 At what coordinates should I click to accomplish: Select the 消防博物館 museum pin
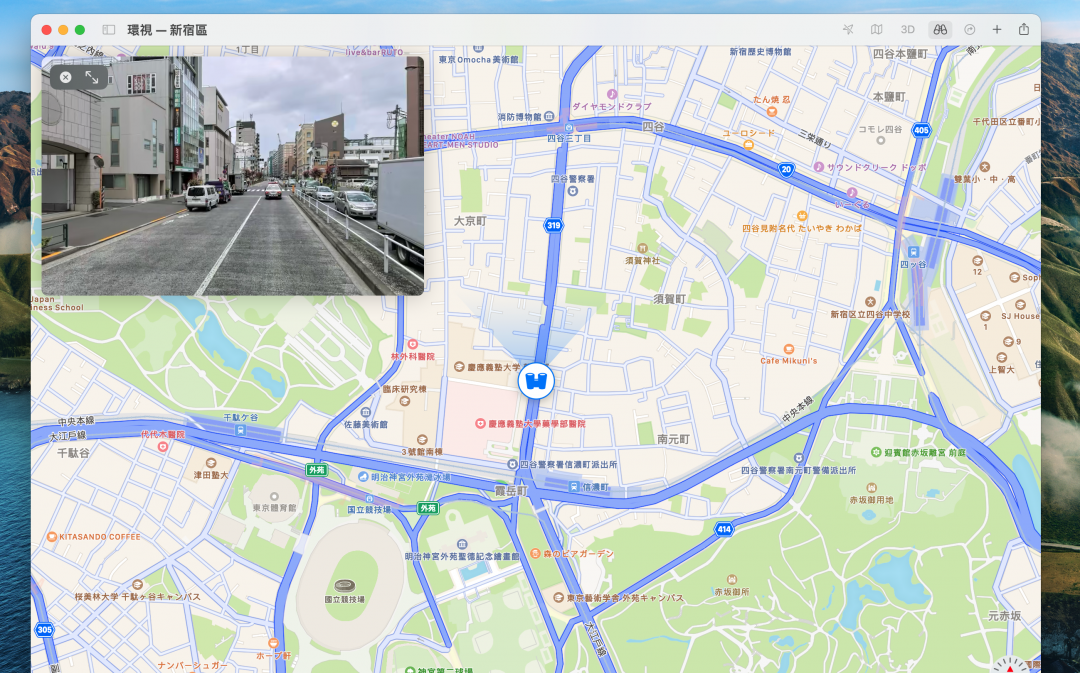(549, 116)
